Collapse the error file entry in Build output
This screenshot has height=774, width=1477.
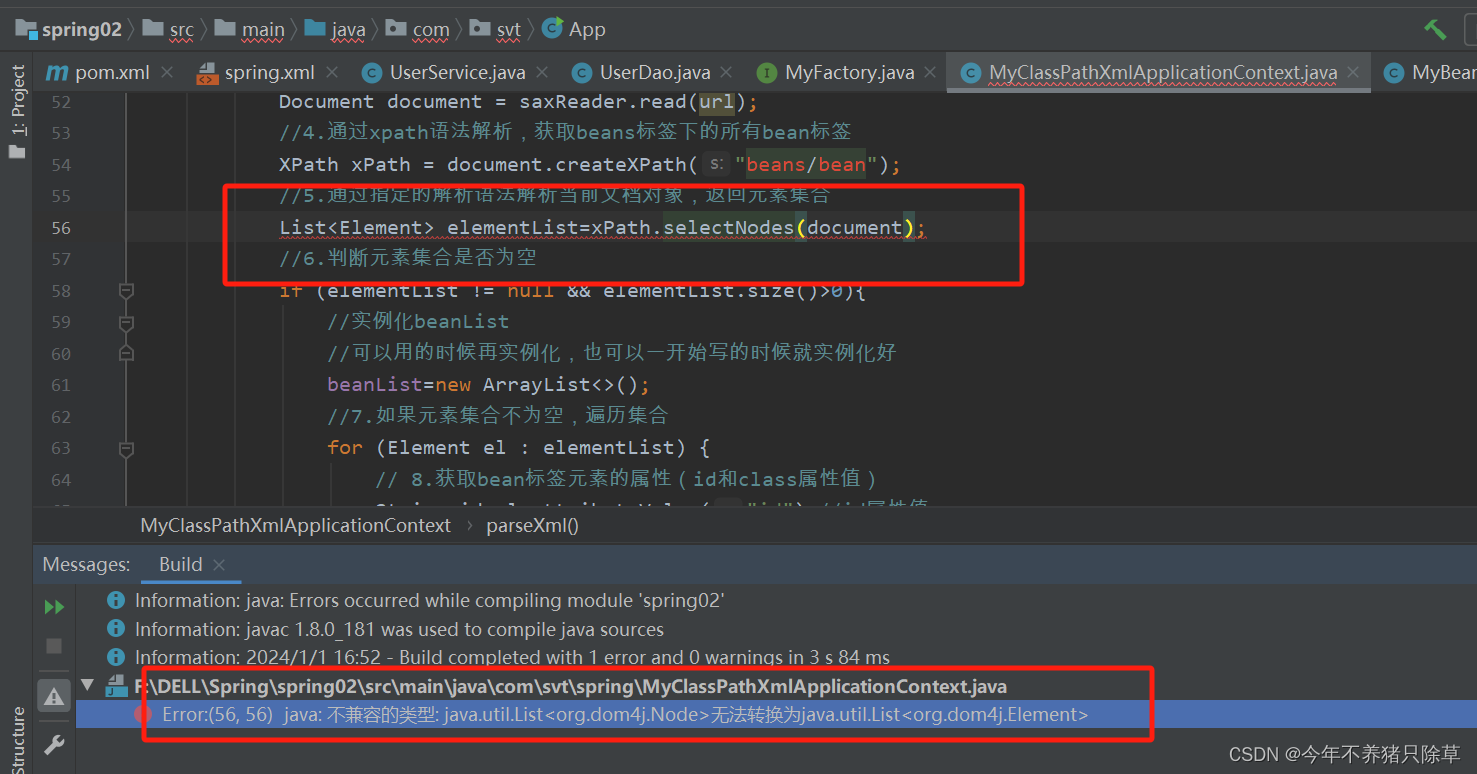pos(88,686)
